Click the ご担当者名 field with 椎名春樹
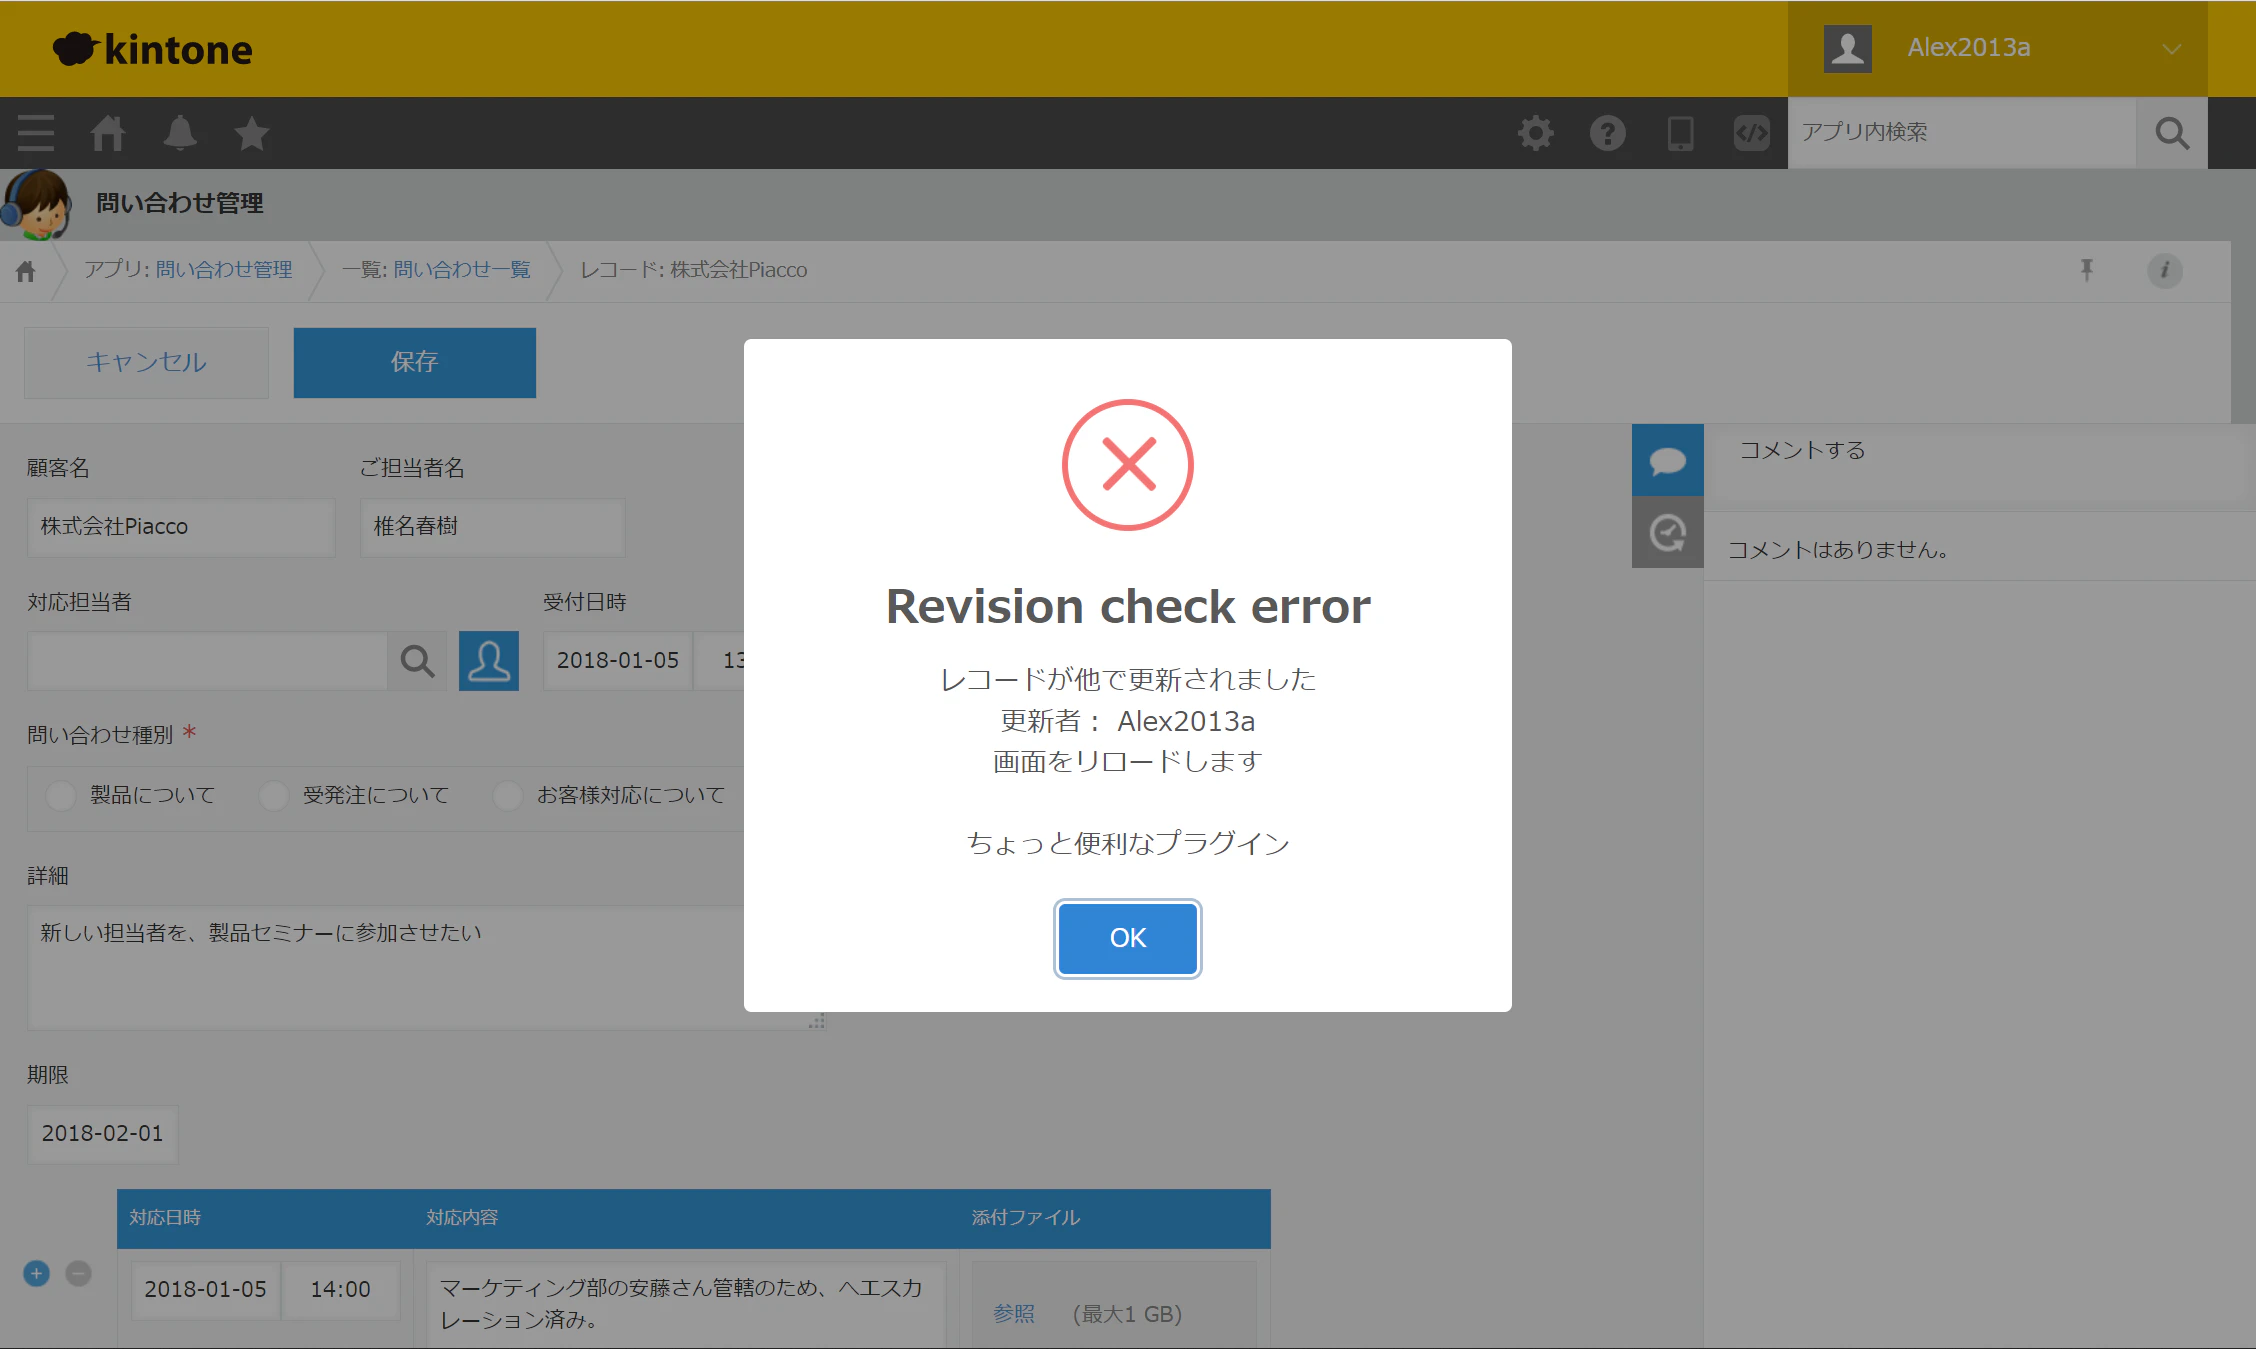This screenshot has width=2256, height=1349. 492,527
